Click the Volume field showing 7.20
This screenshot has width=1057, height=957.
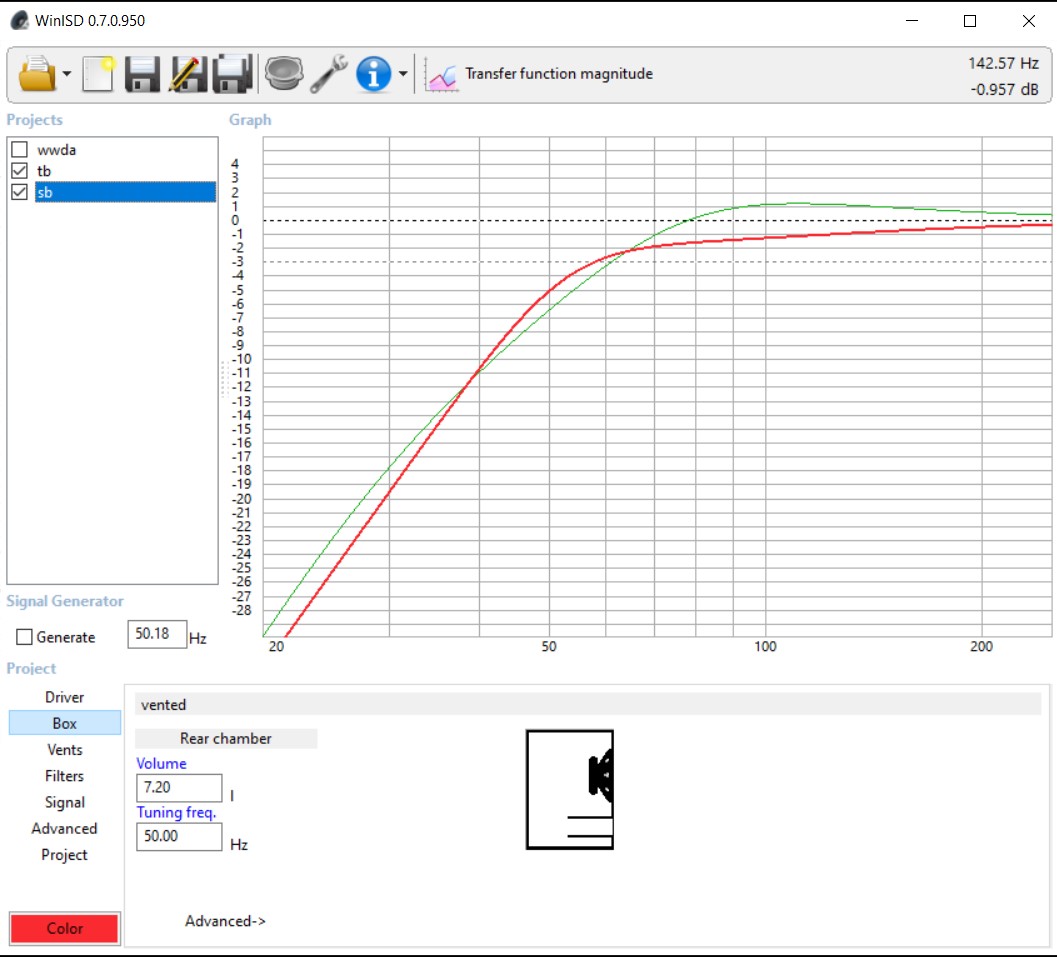(x=179, y=787)
